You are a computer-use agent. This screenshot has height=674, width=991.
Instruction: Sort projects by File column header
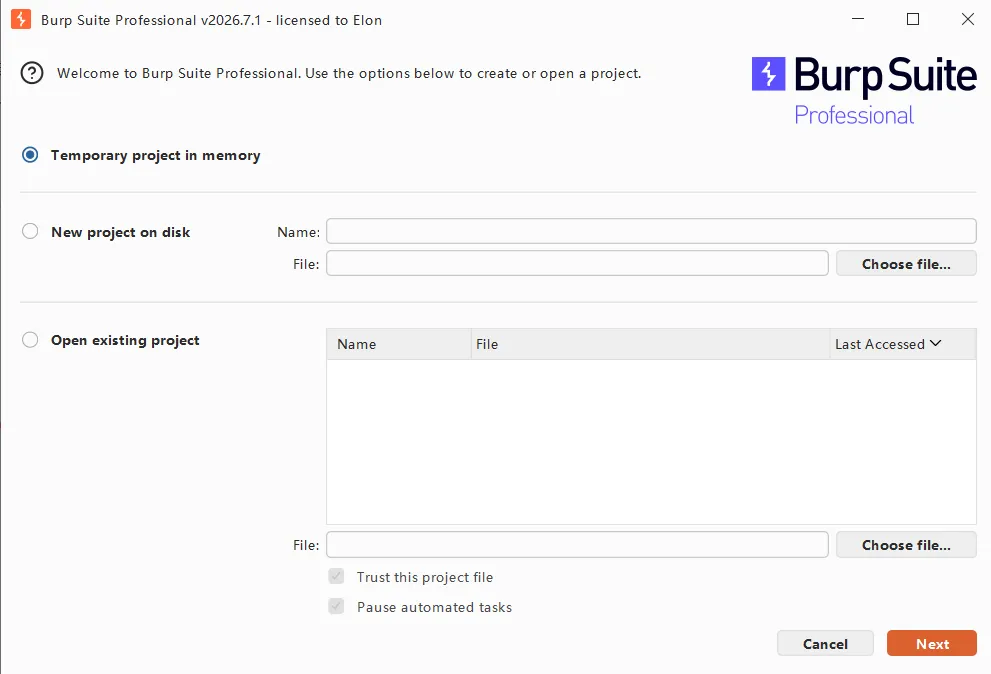[650, 344]
